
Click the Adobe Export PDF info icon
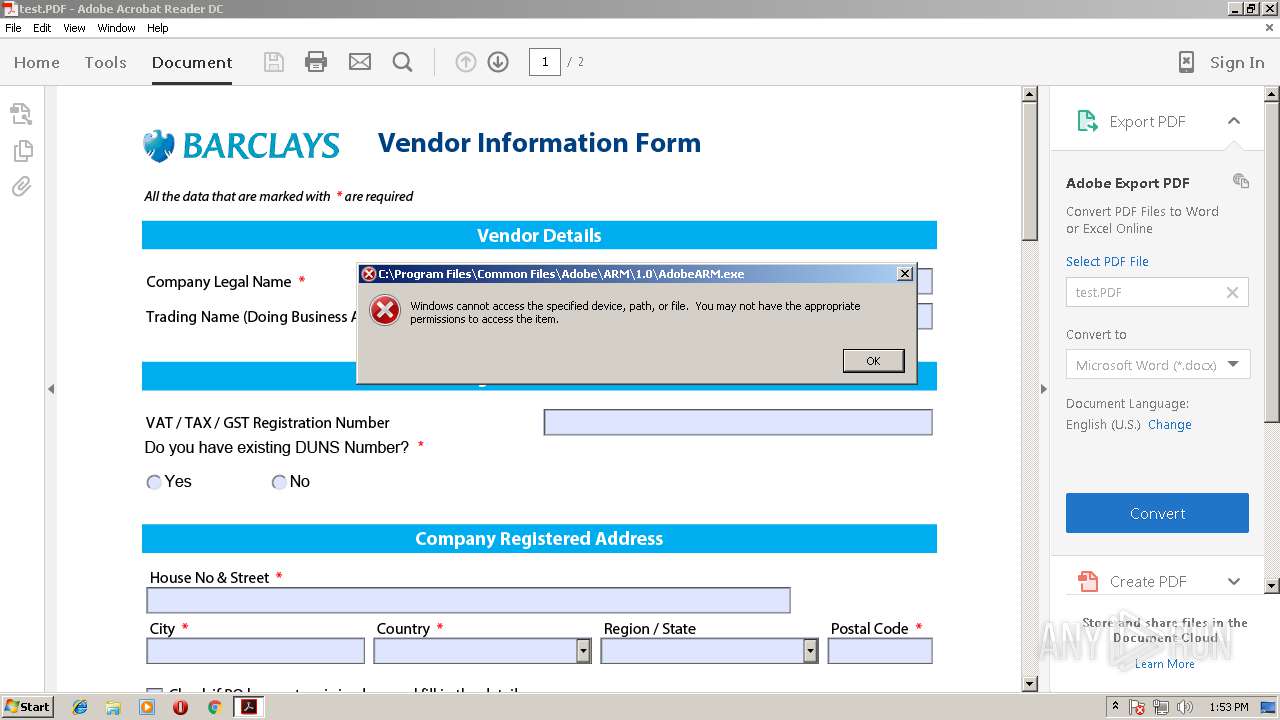[x=1241, y=181]
